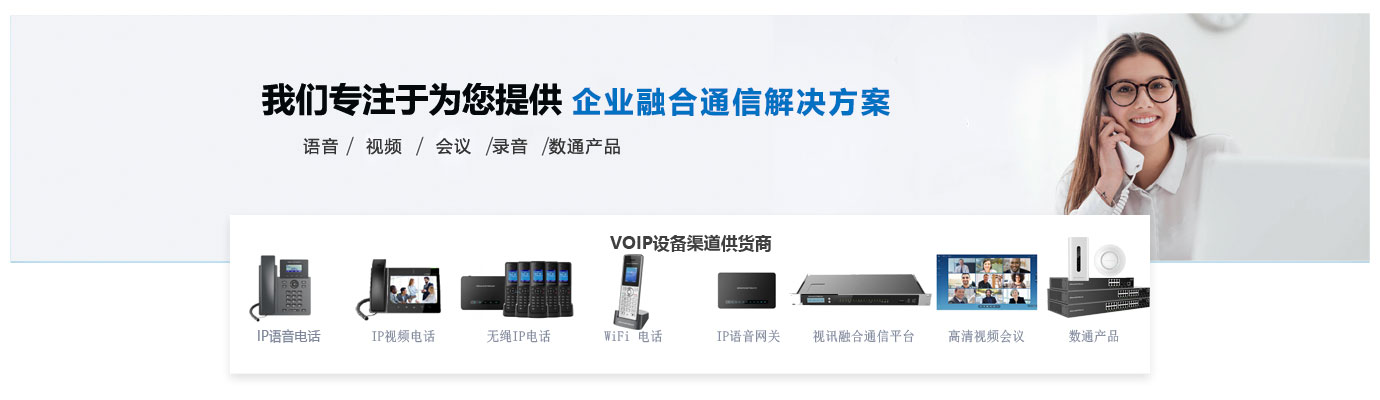
Task: Select the 视讯融合通信平台 rack server image
Action: (x=864, y=291)
